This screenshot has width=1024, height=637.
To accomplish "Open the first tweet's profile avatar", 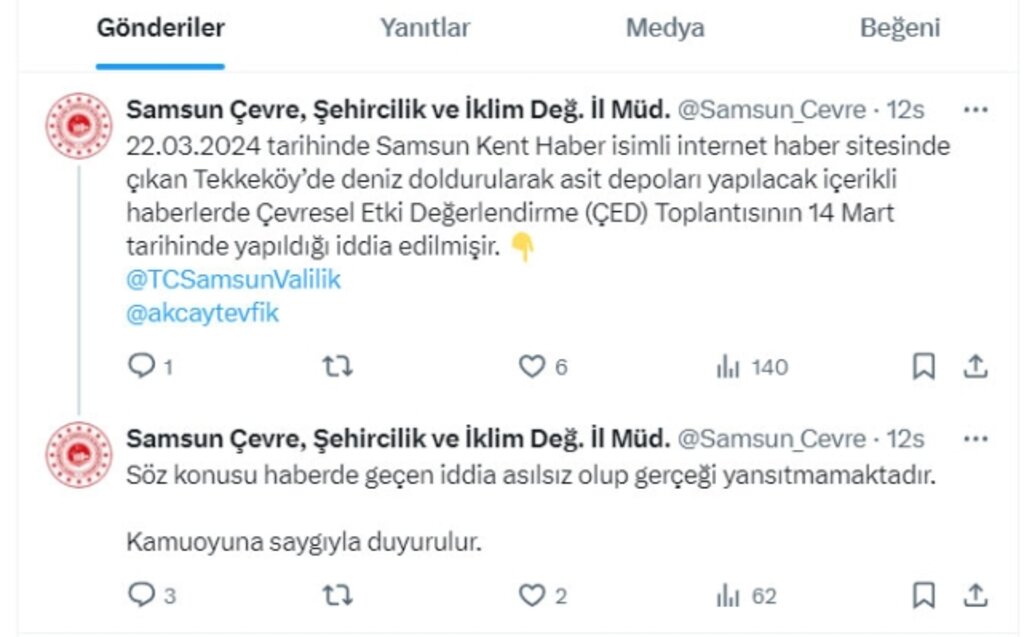I will click(x=79, y=125).
